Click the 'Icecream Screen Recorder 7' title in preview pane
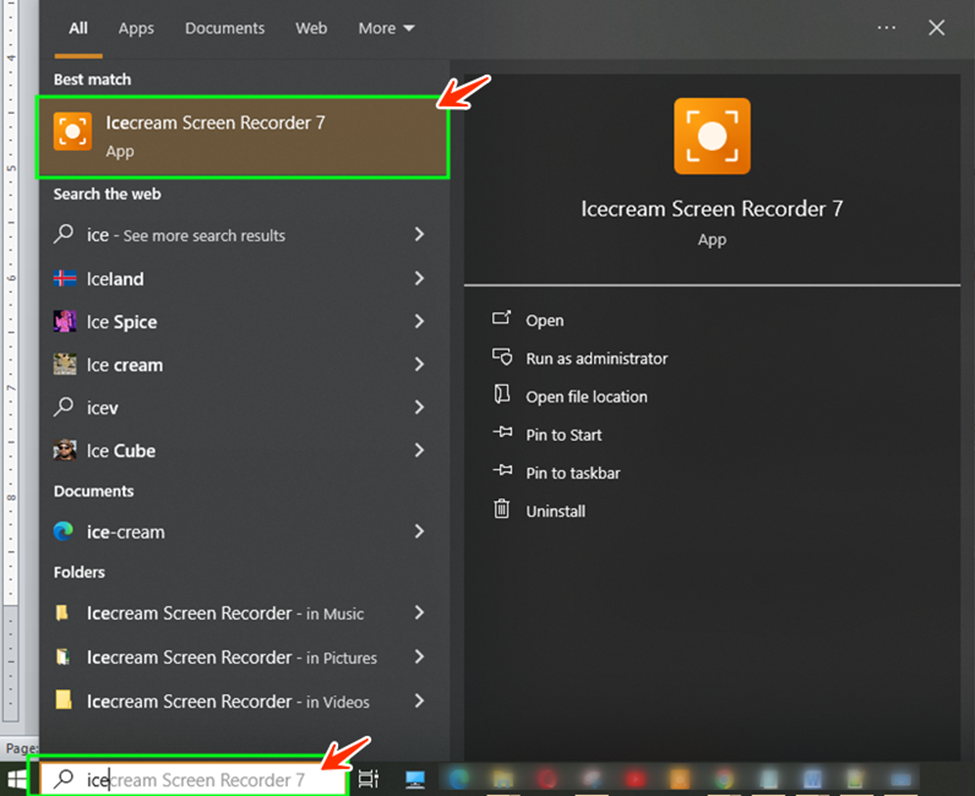The width and height of the screenshot is (975, 796). click(x=712, y=209)
